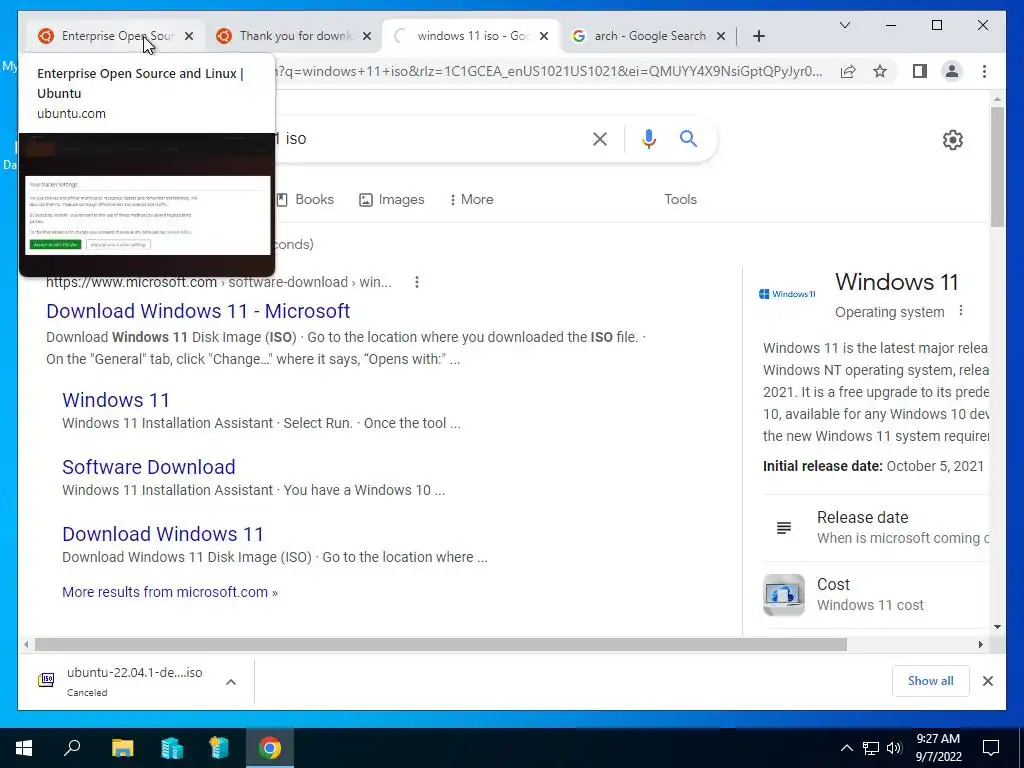Switch to the Thank you for download tab

(x=295, y=36)
